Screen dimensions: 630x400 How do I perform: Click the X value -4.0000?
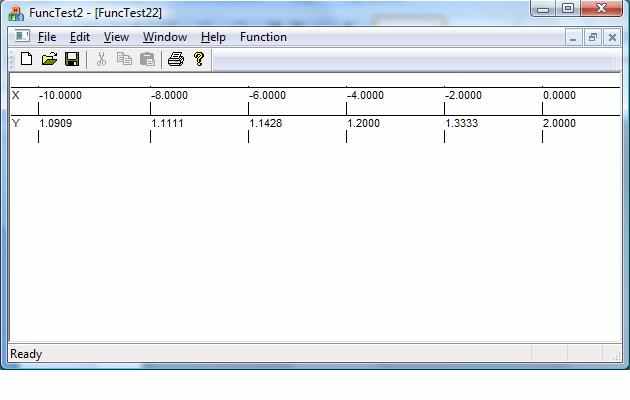[365, 96]
